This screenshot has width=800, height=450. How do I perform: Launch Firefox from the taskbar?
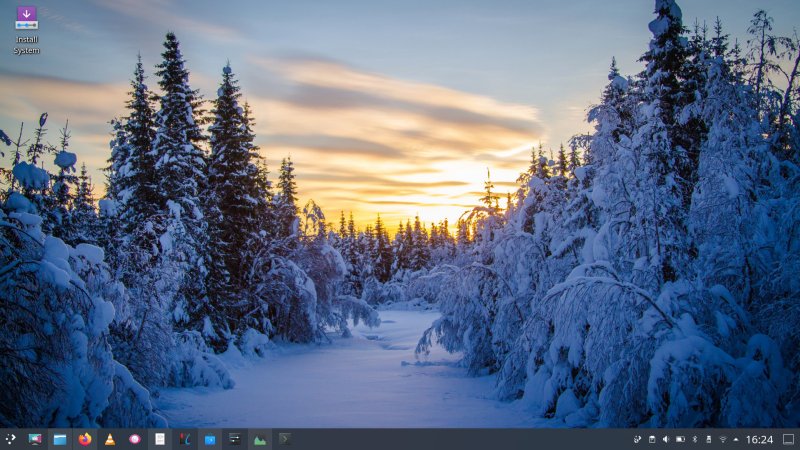85,439
